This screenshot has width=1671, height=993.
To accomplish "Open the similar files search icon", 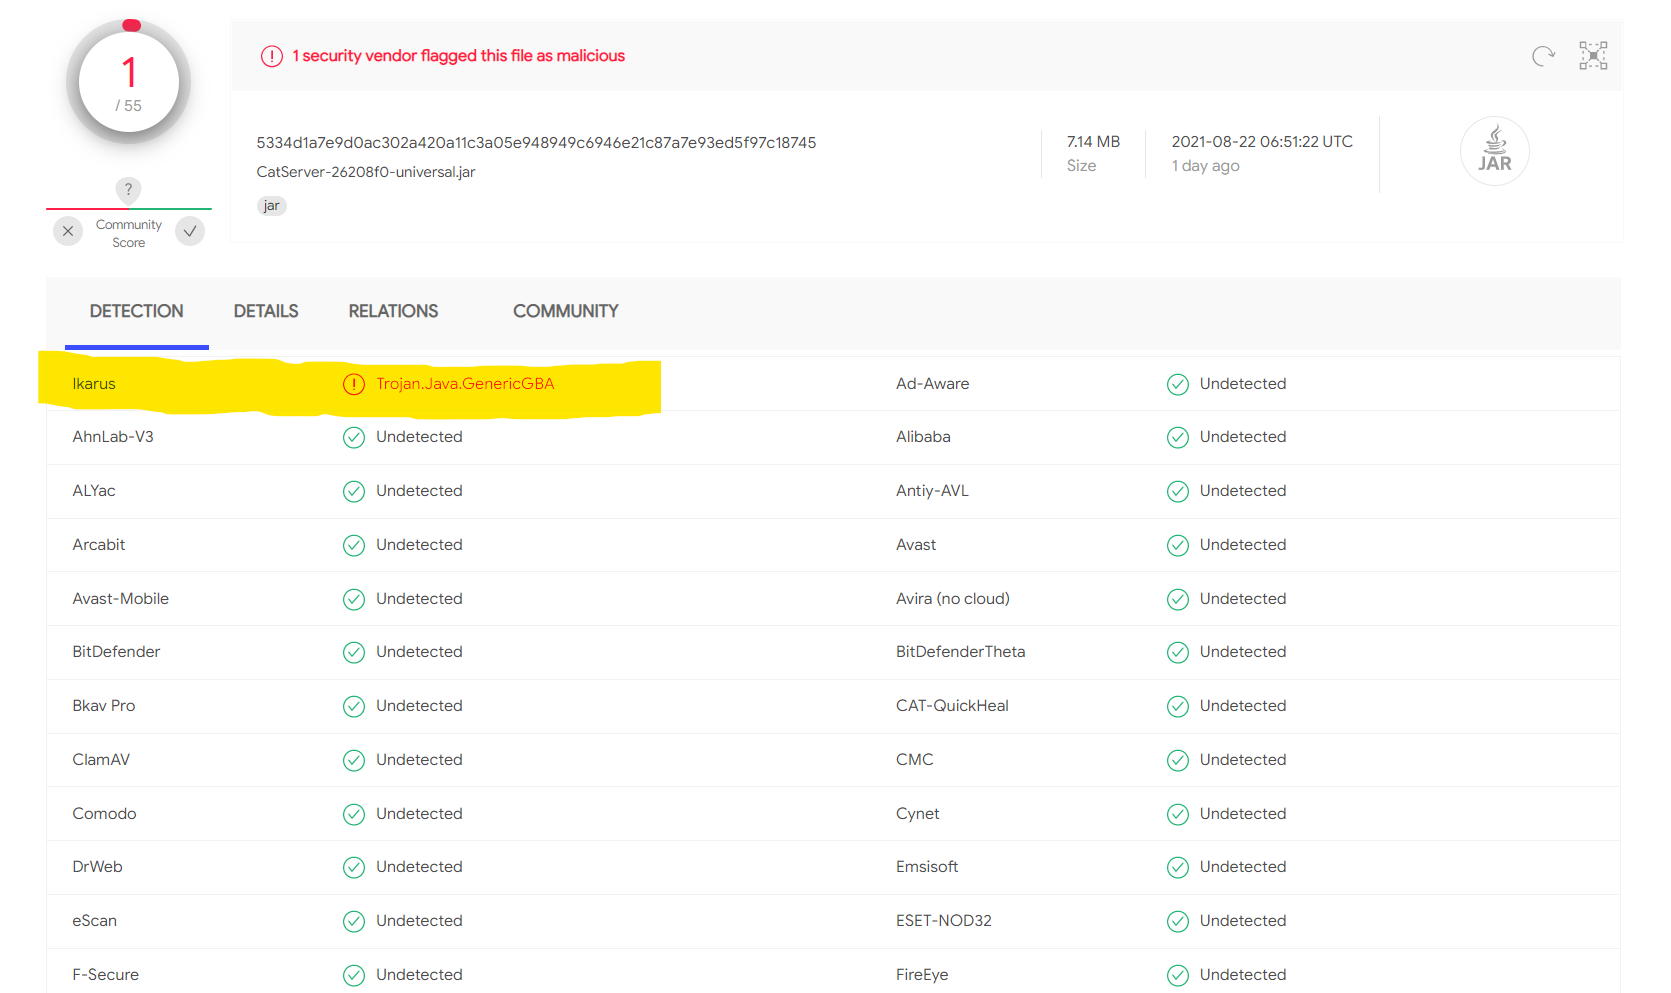I will point(1593,56).
